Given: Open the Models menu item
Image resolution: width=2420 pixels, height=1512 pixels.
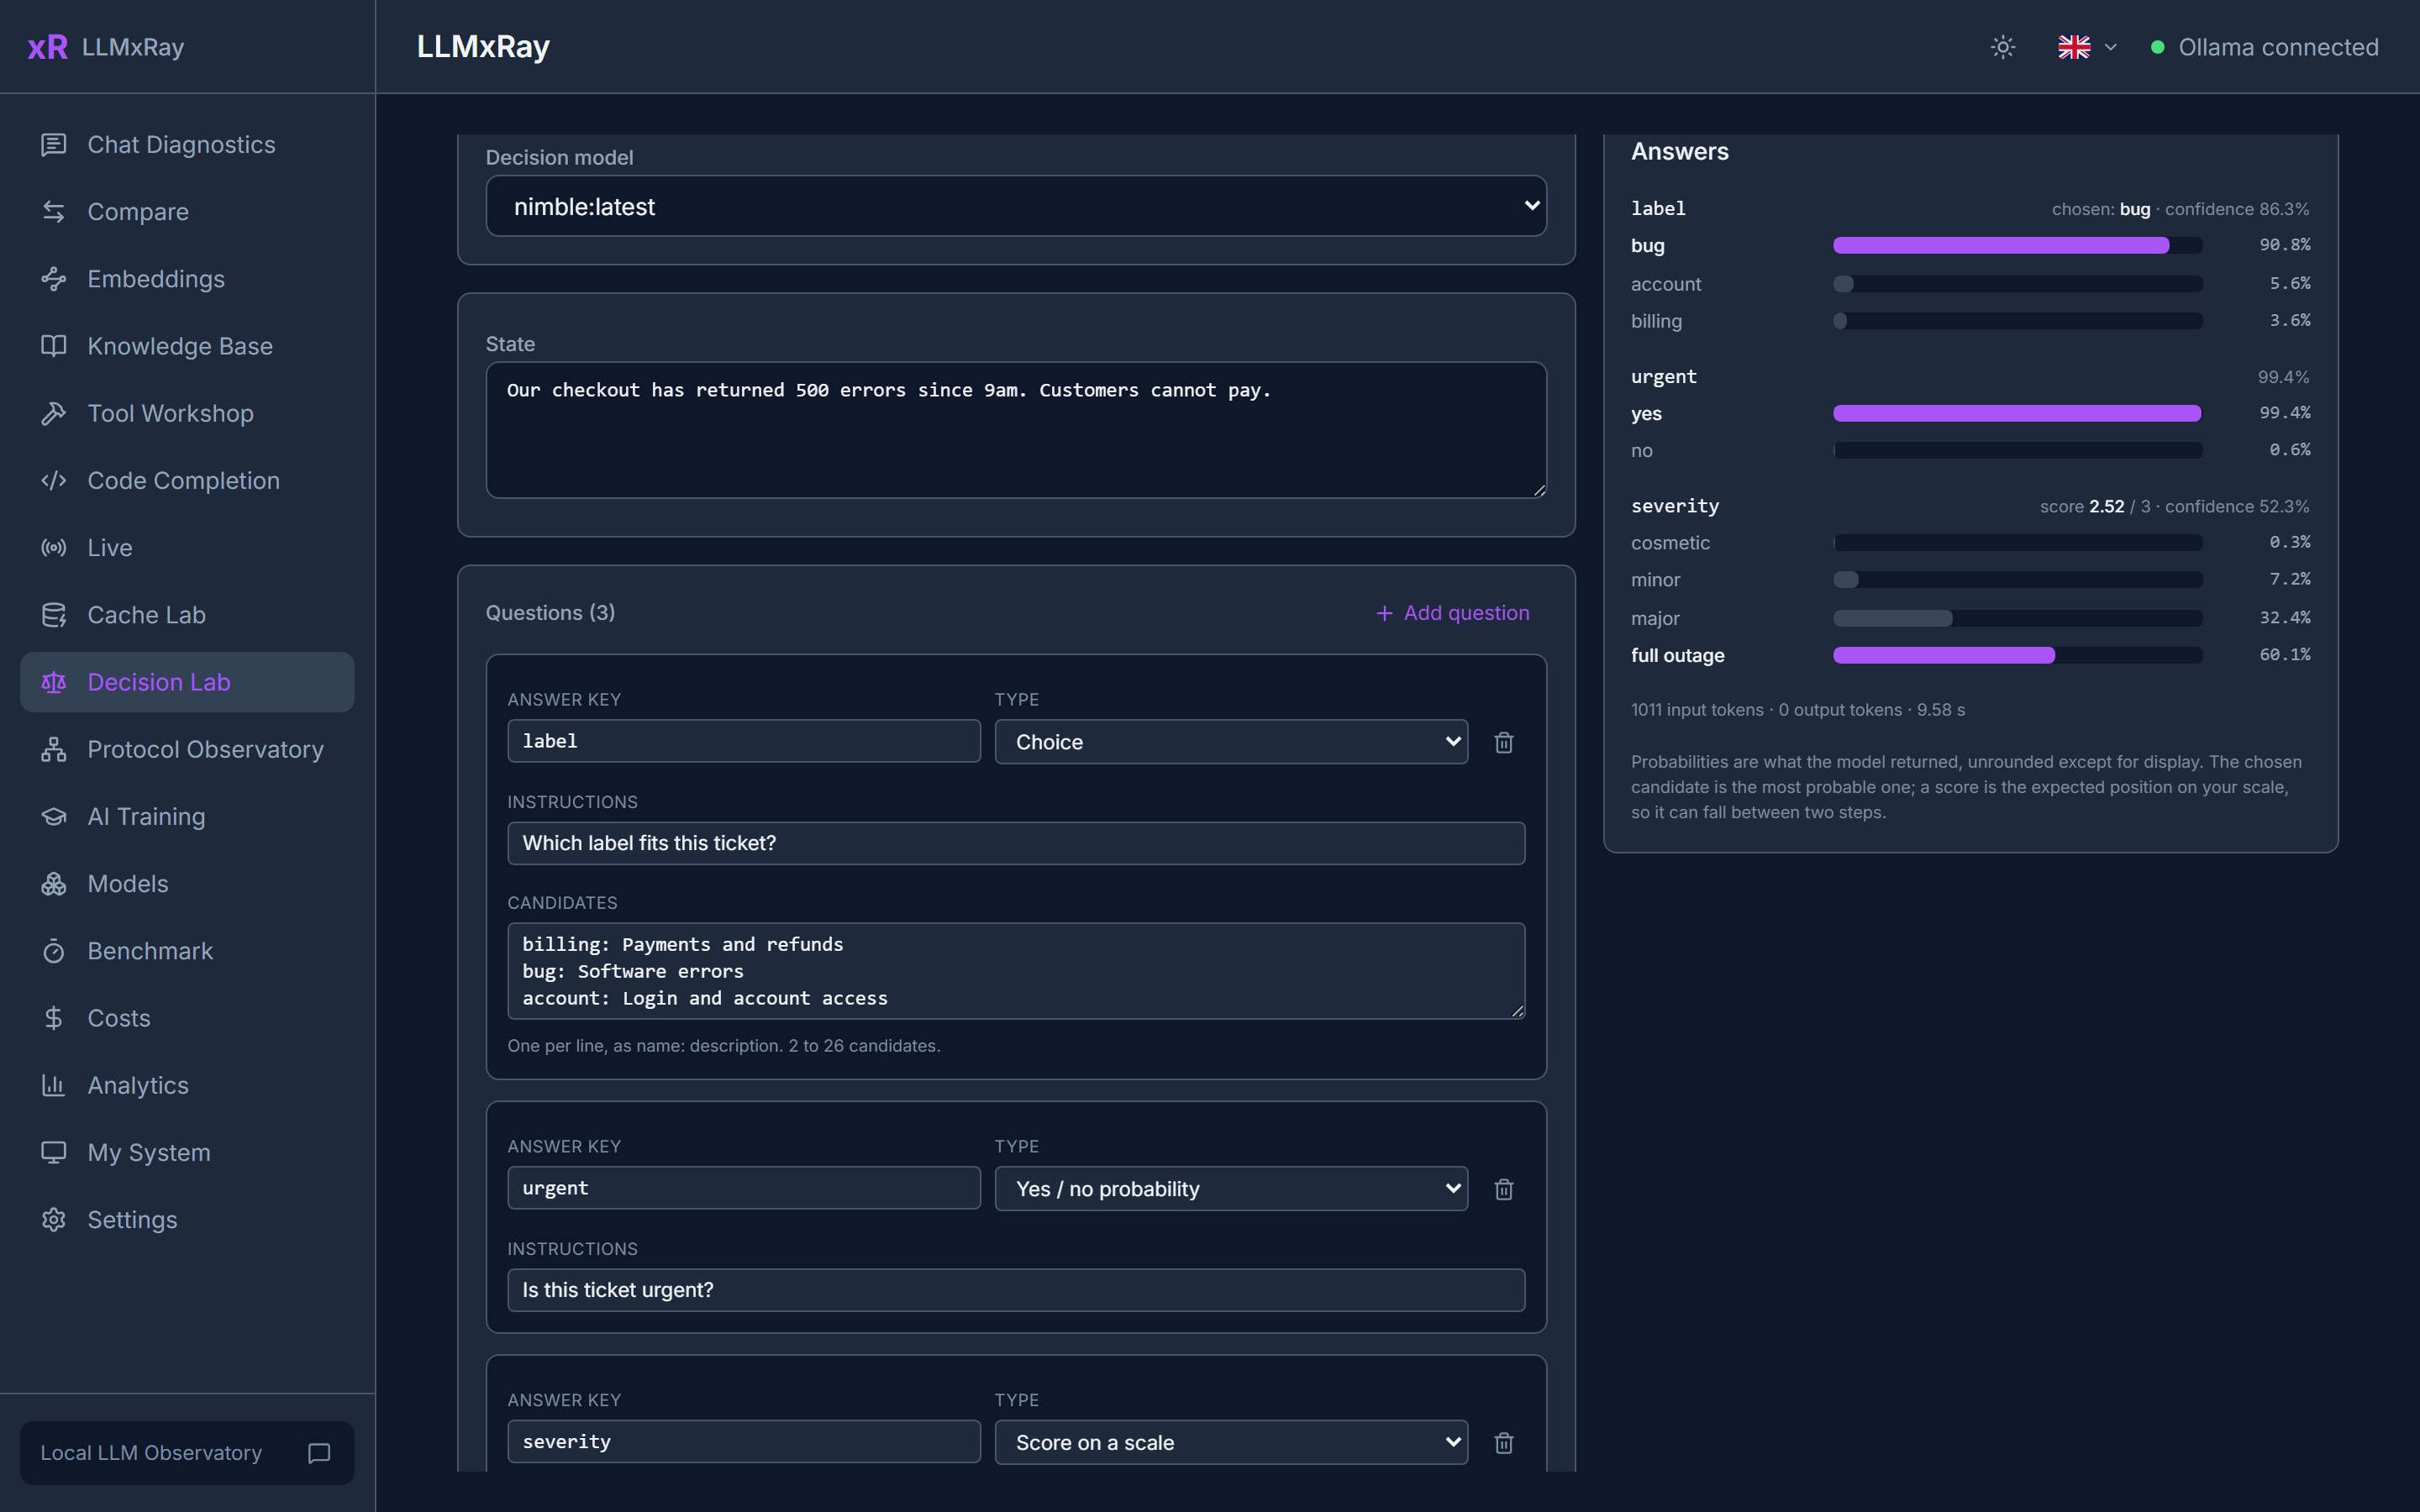Looking at the screenshot, I should coord(187,884).
